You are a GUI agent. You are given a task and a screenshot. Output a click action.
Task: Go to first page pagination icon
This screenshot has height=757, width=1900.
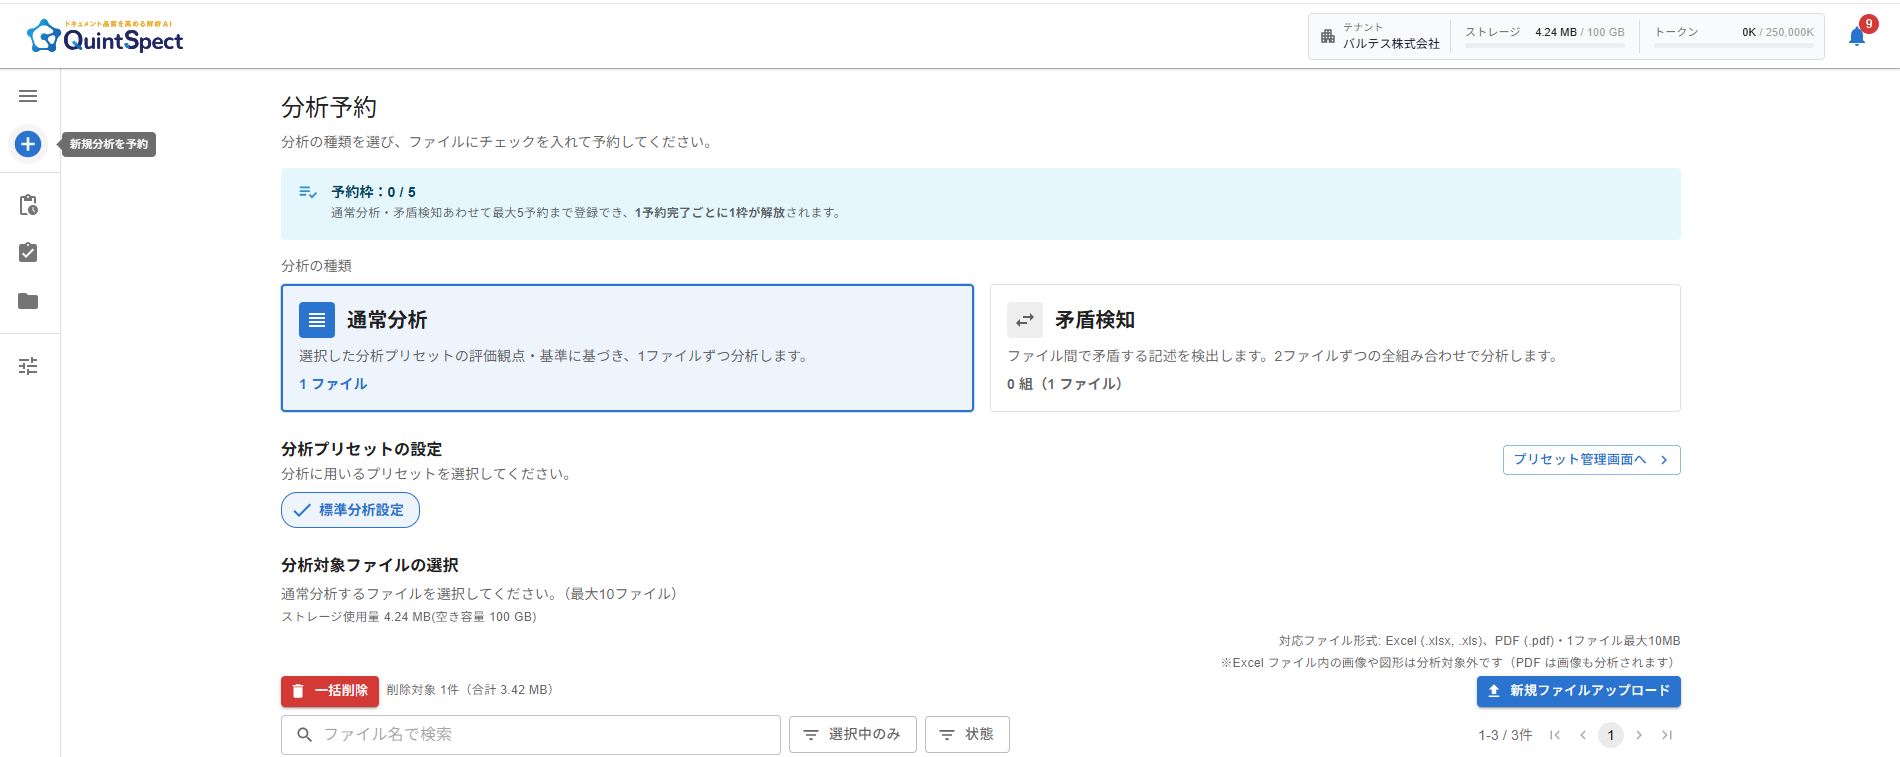(x=1555, y=735)
